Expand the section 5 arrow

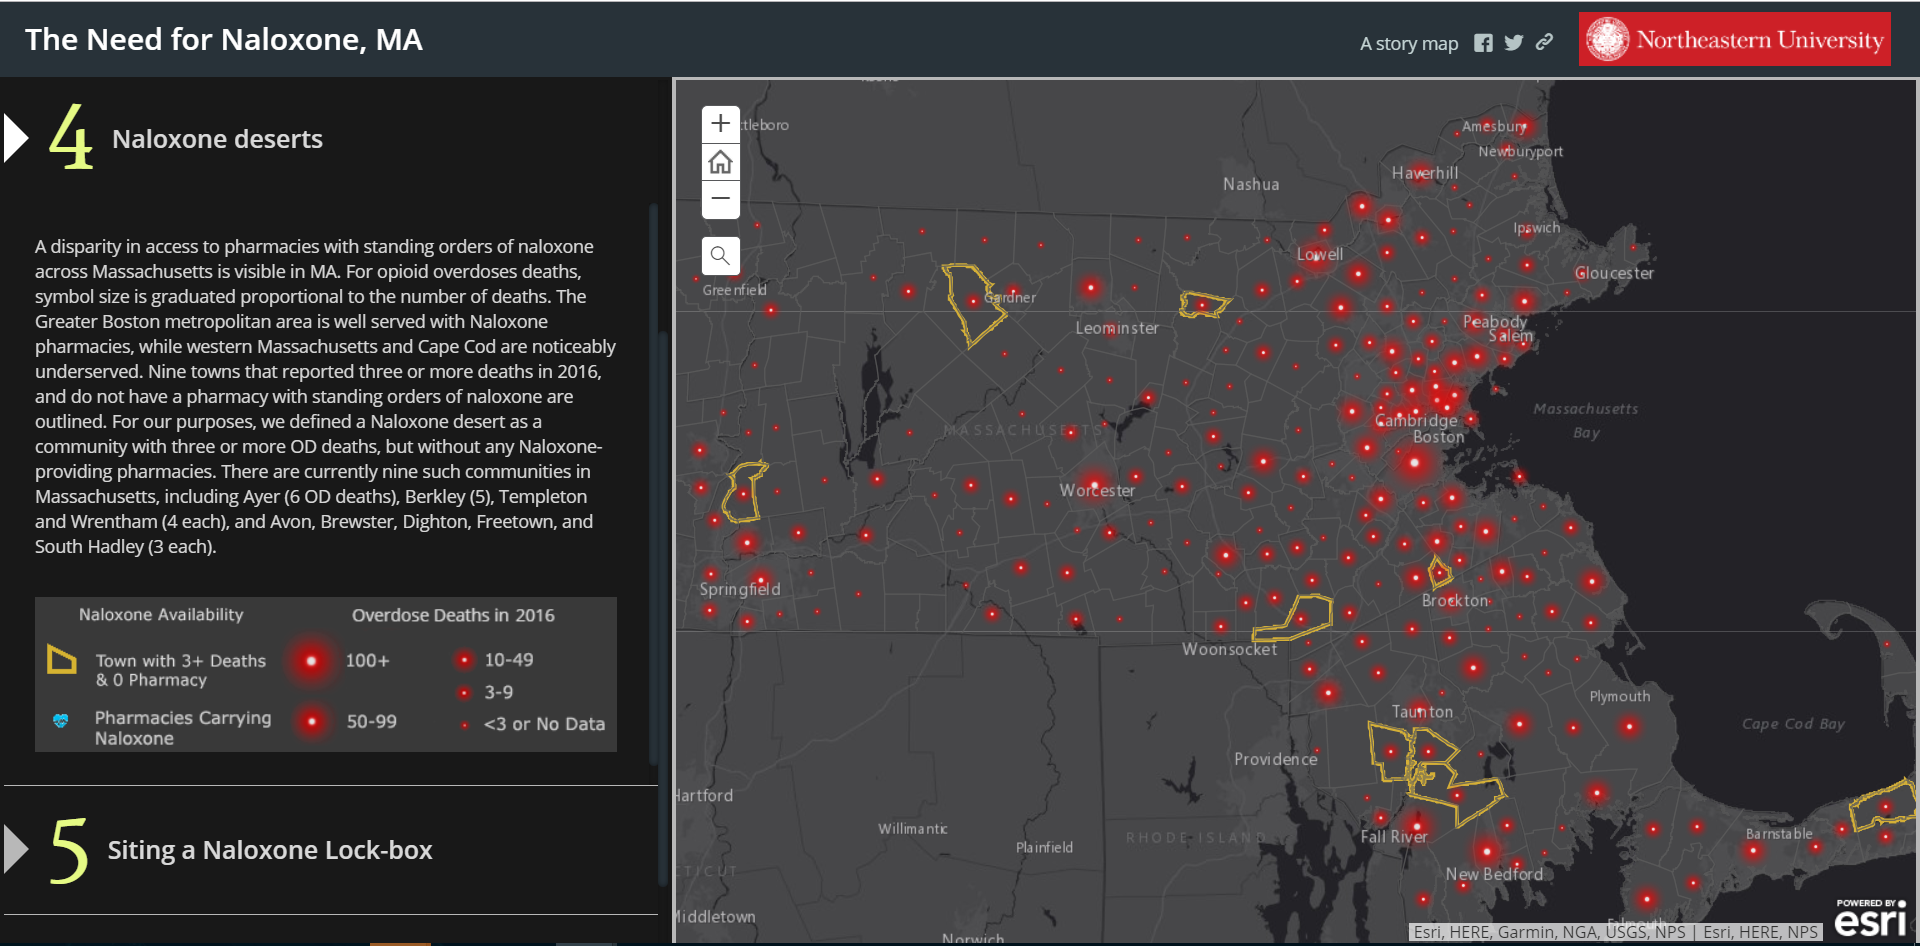(16, 849)
